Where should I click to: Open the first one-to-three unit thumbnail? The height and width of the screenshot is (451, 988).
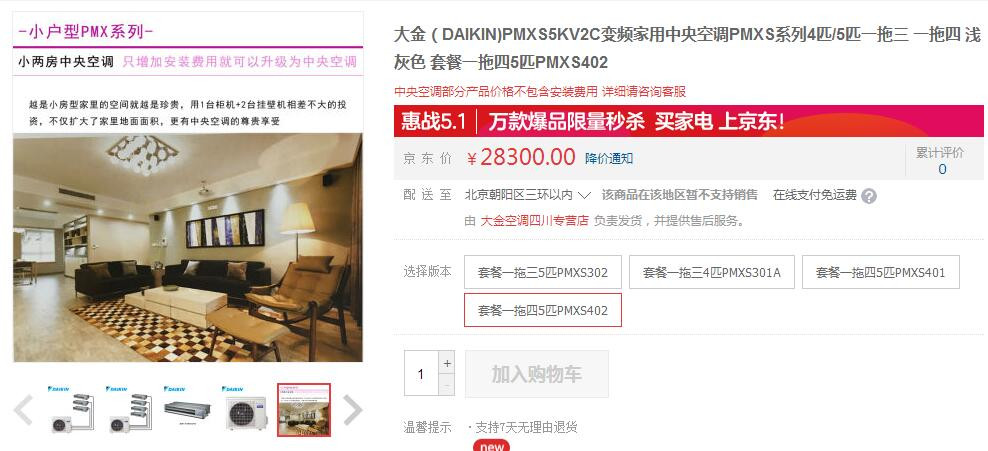[71, 409]
